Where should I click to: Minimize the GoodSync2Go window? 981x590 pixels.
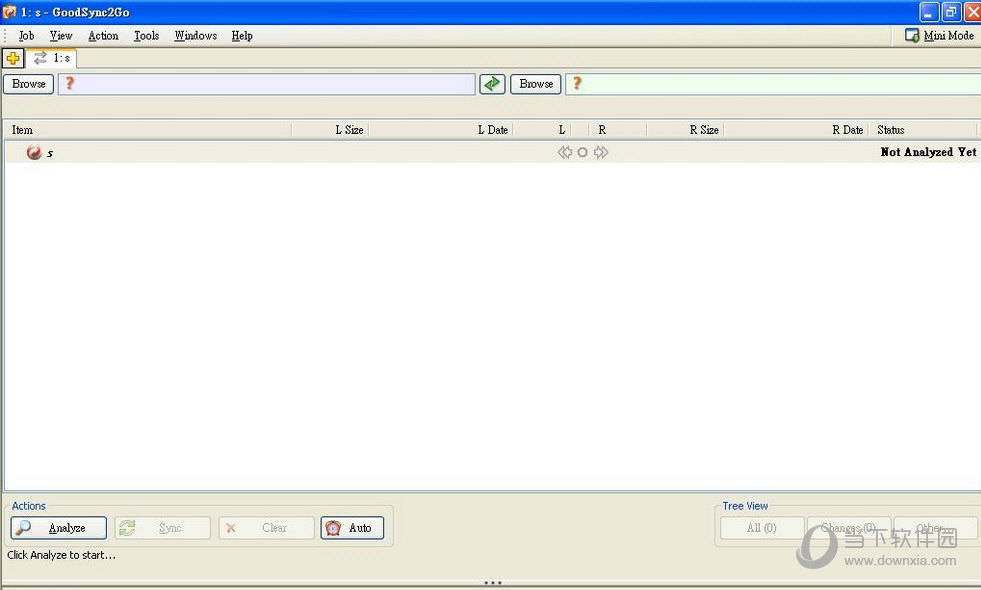pos(929,12)
